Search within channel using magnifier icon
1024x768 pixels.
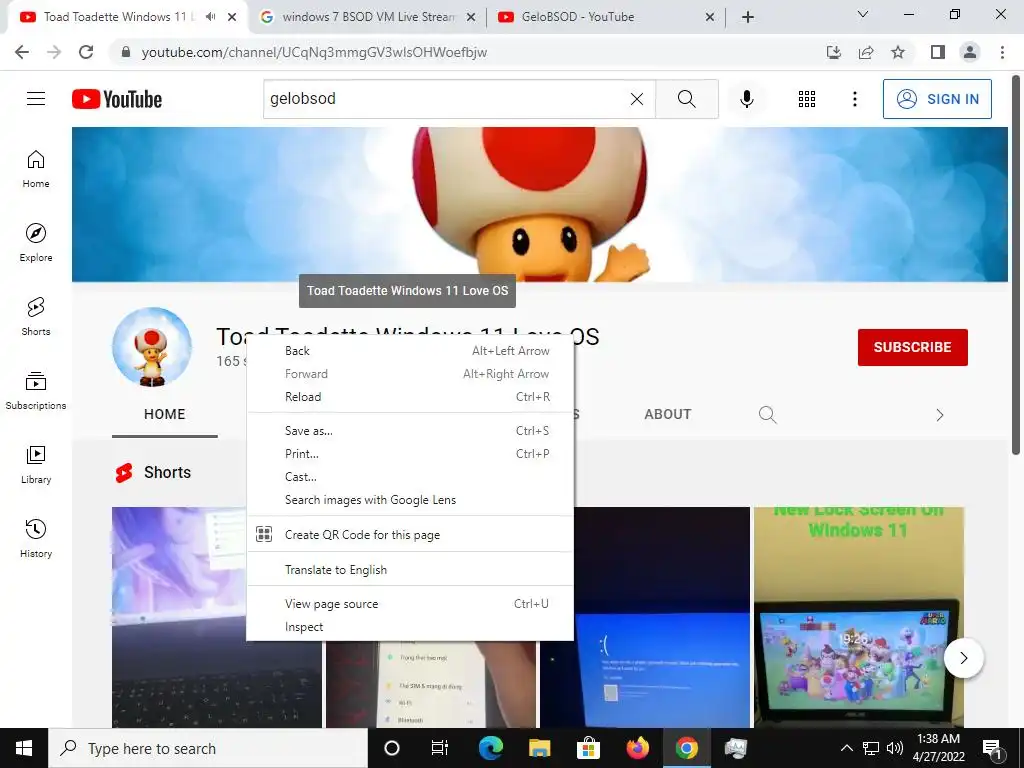[767, 415]
